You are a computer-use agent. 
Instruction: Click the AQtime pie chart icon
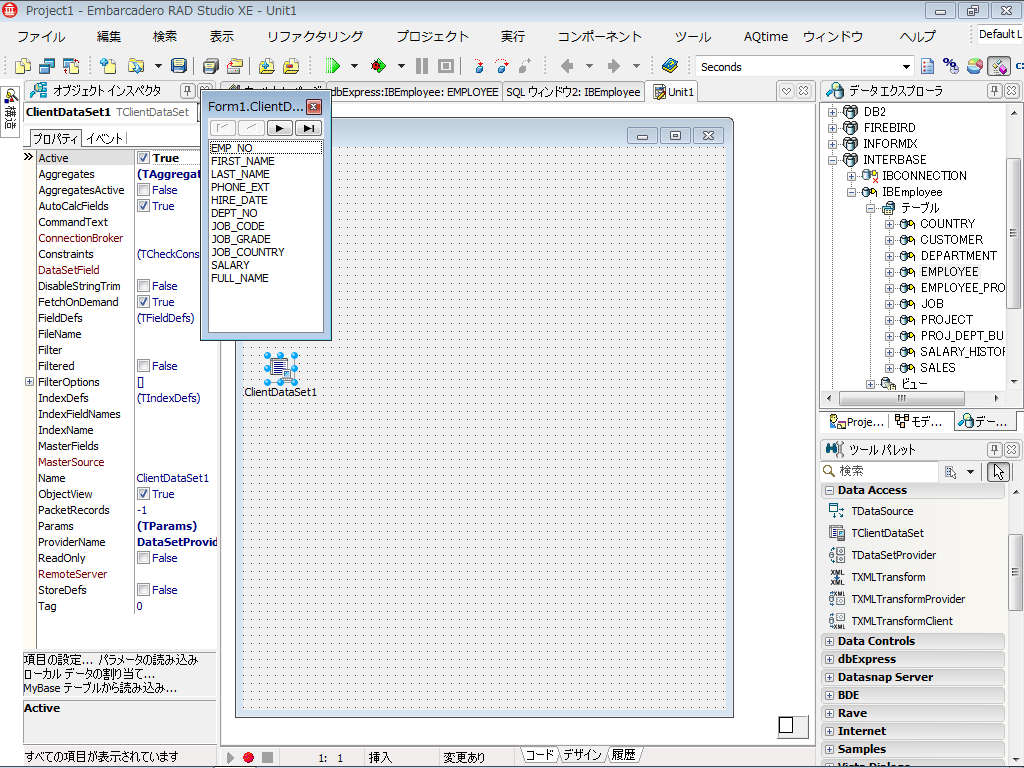(x=974, y=66)
